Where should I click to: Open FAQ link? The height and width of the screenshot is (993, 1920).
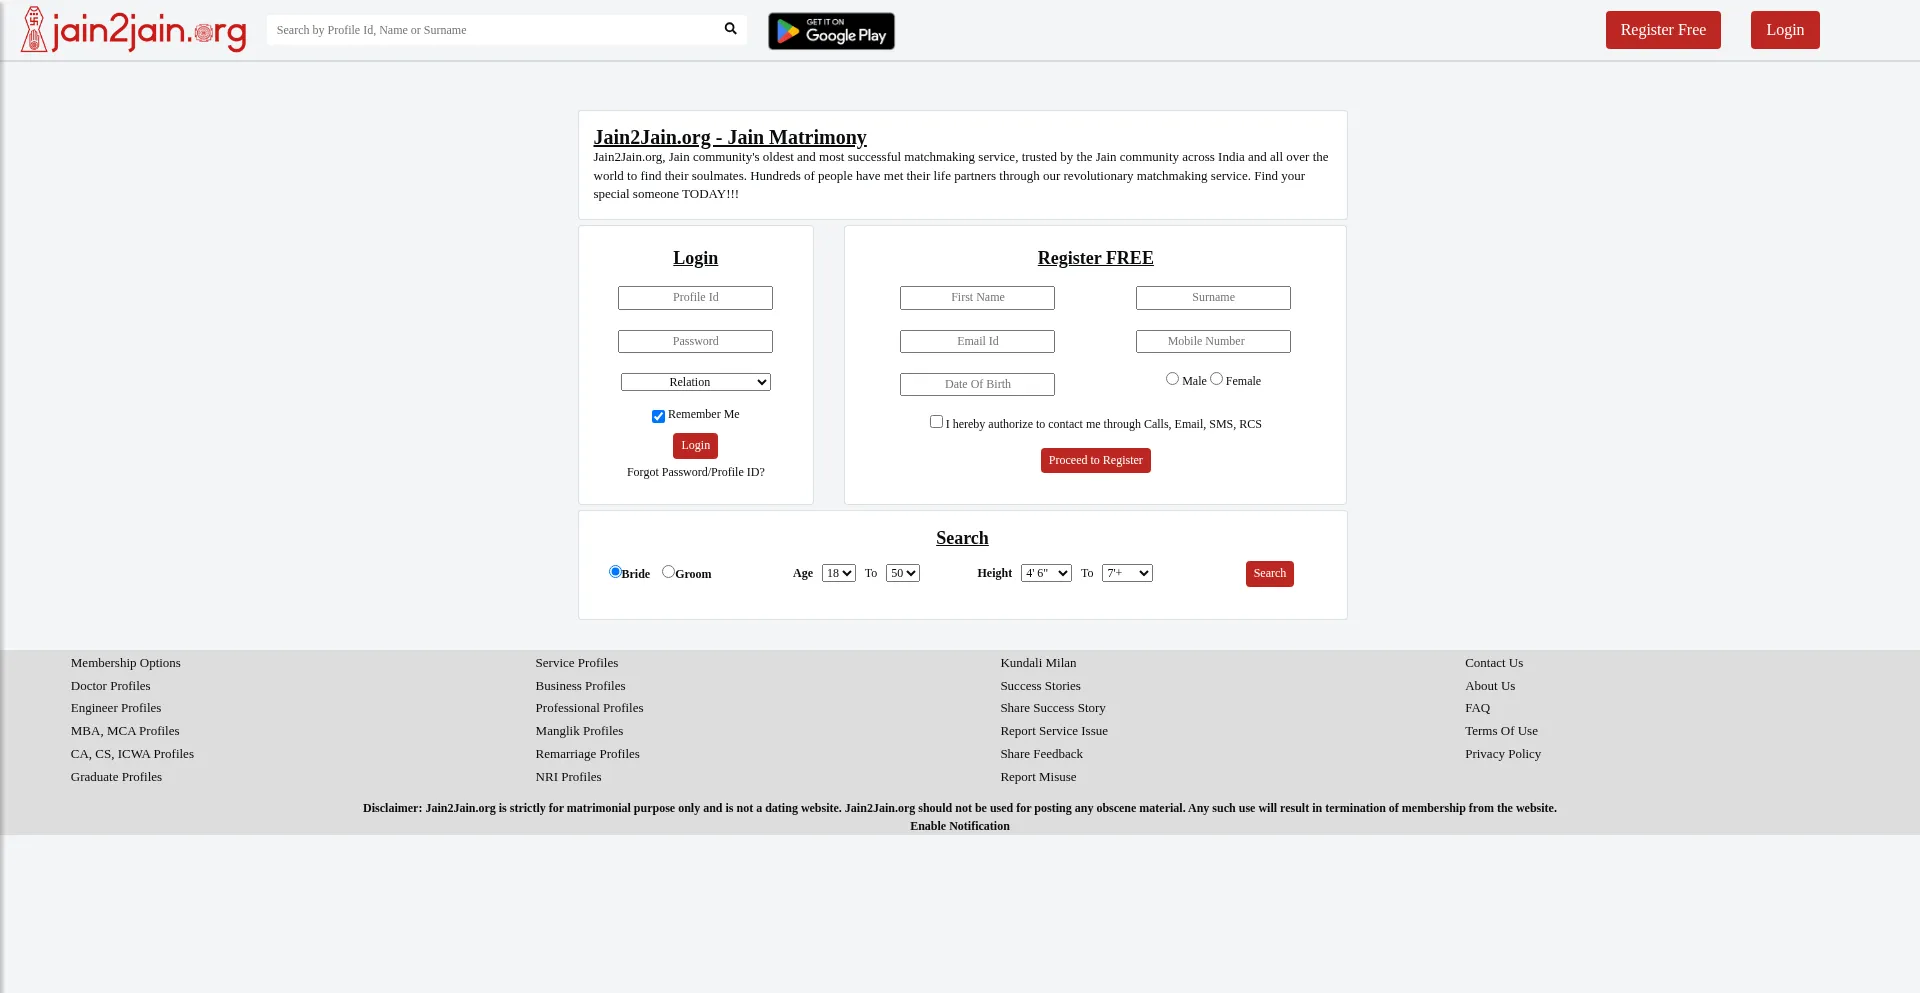[1477, 708]
